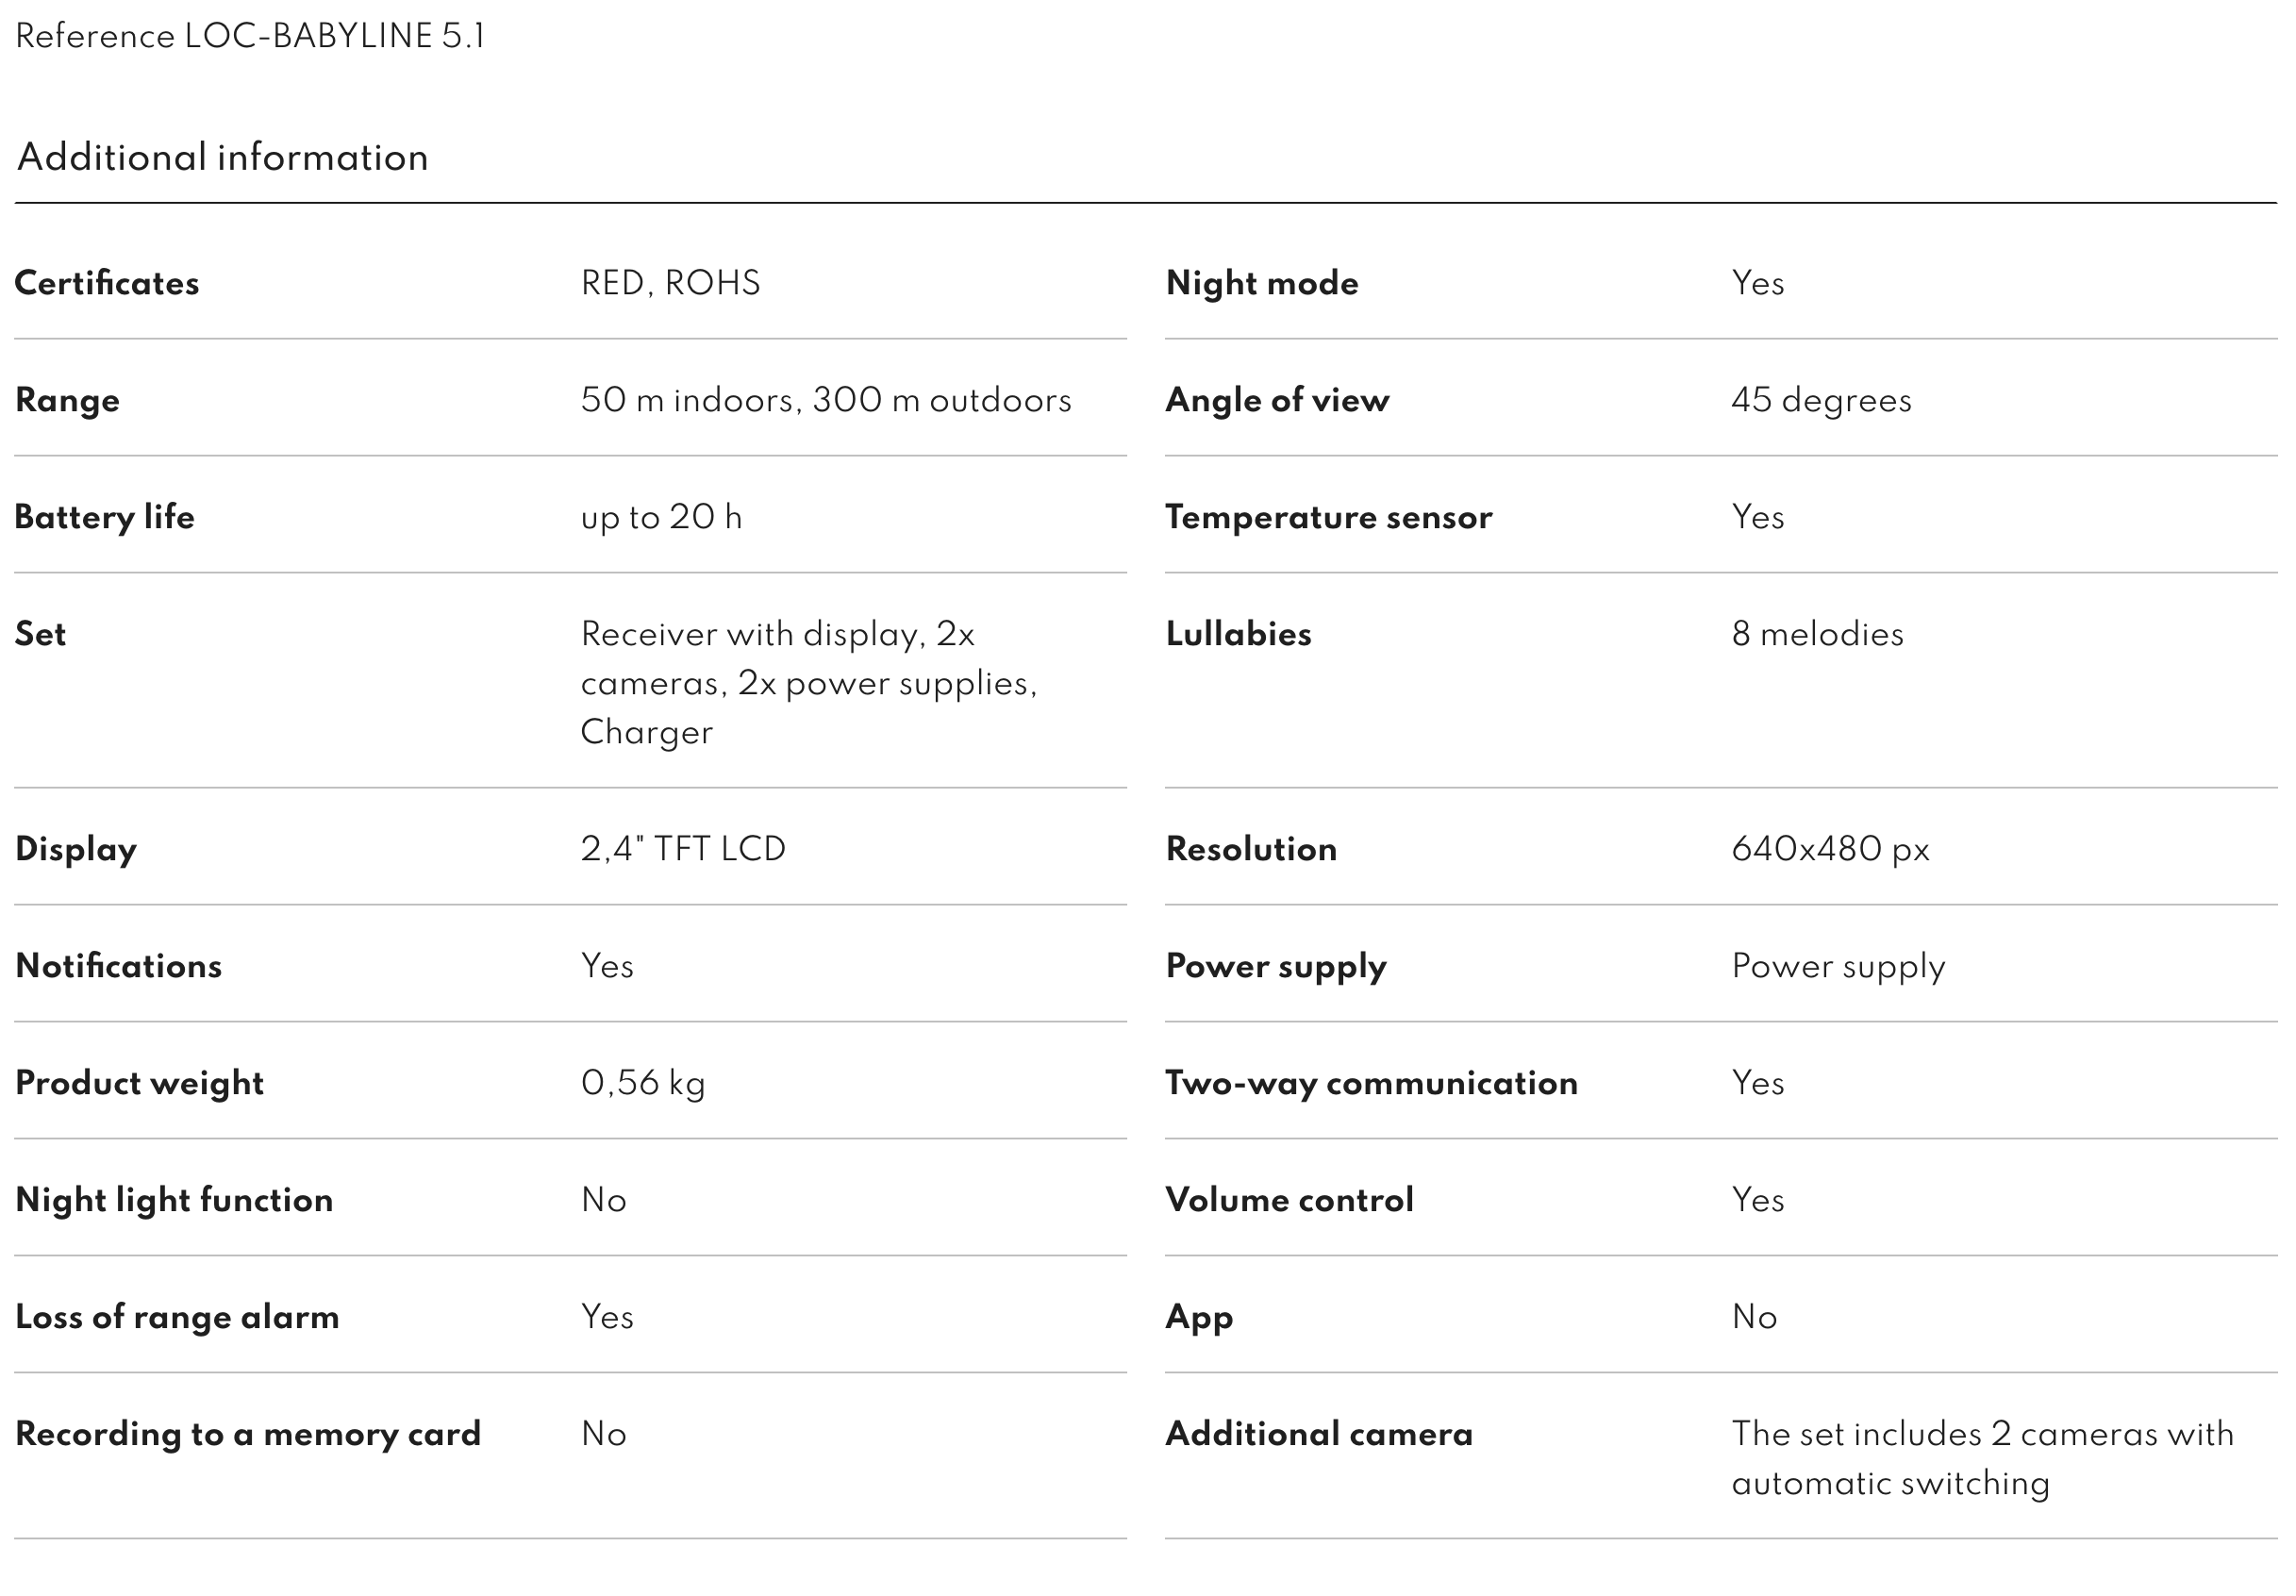The width and height of the screenshot is (2296, 1596).
Task: Select the Product weight label
Action: click(x=139, y=1083)
